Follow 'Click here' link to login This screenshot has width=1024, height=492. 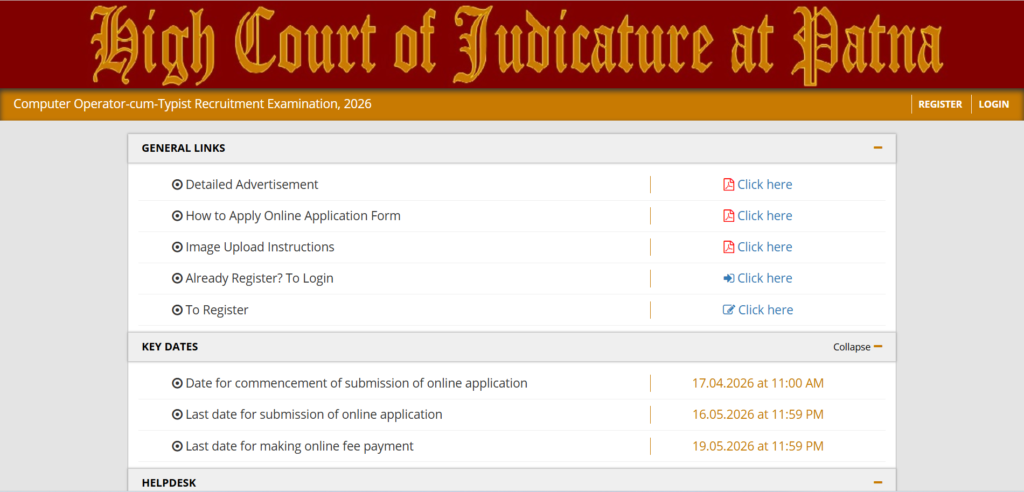(765, 279)
